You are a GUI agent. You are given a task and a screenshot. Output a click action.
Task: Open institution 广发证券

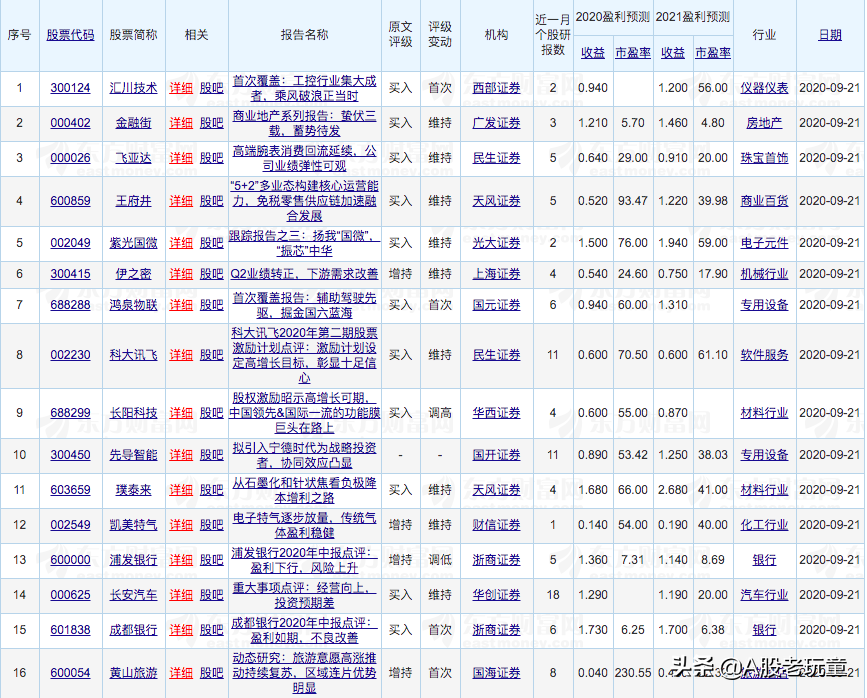pos(496,123)
